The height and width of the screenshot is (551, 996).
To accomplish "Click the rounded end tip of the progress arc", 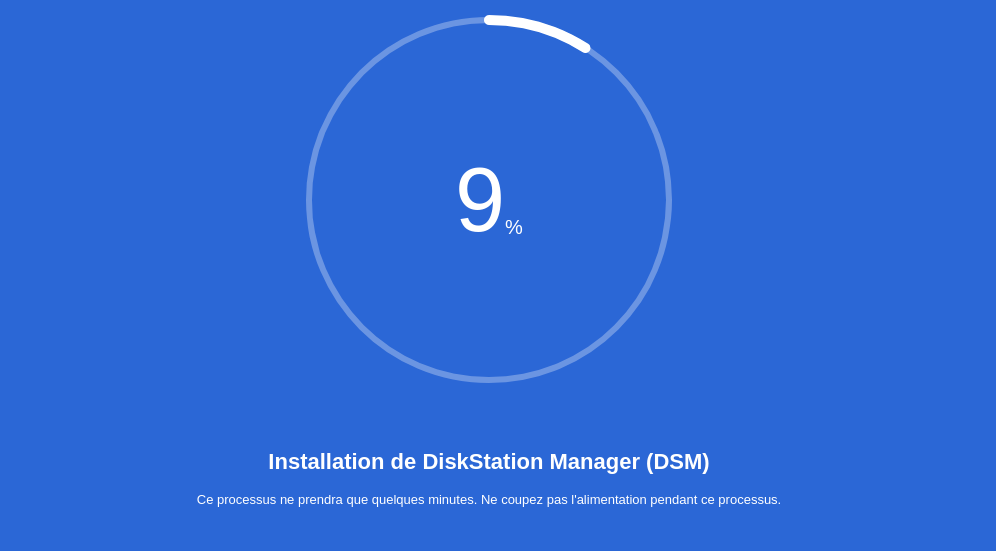I will [584, 47].
